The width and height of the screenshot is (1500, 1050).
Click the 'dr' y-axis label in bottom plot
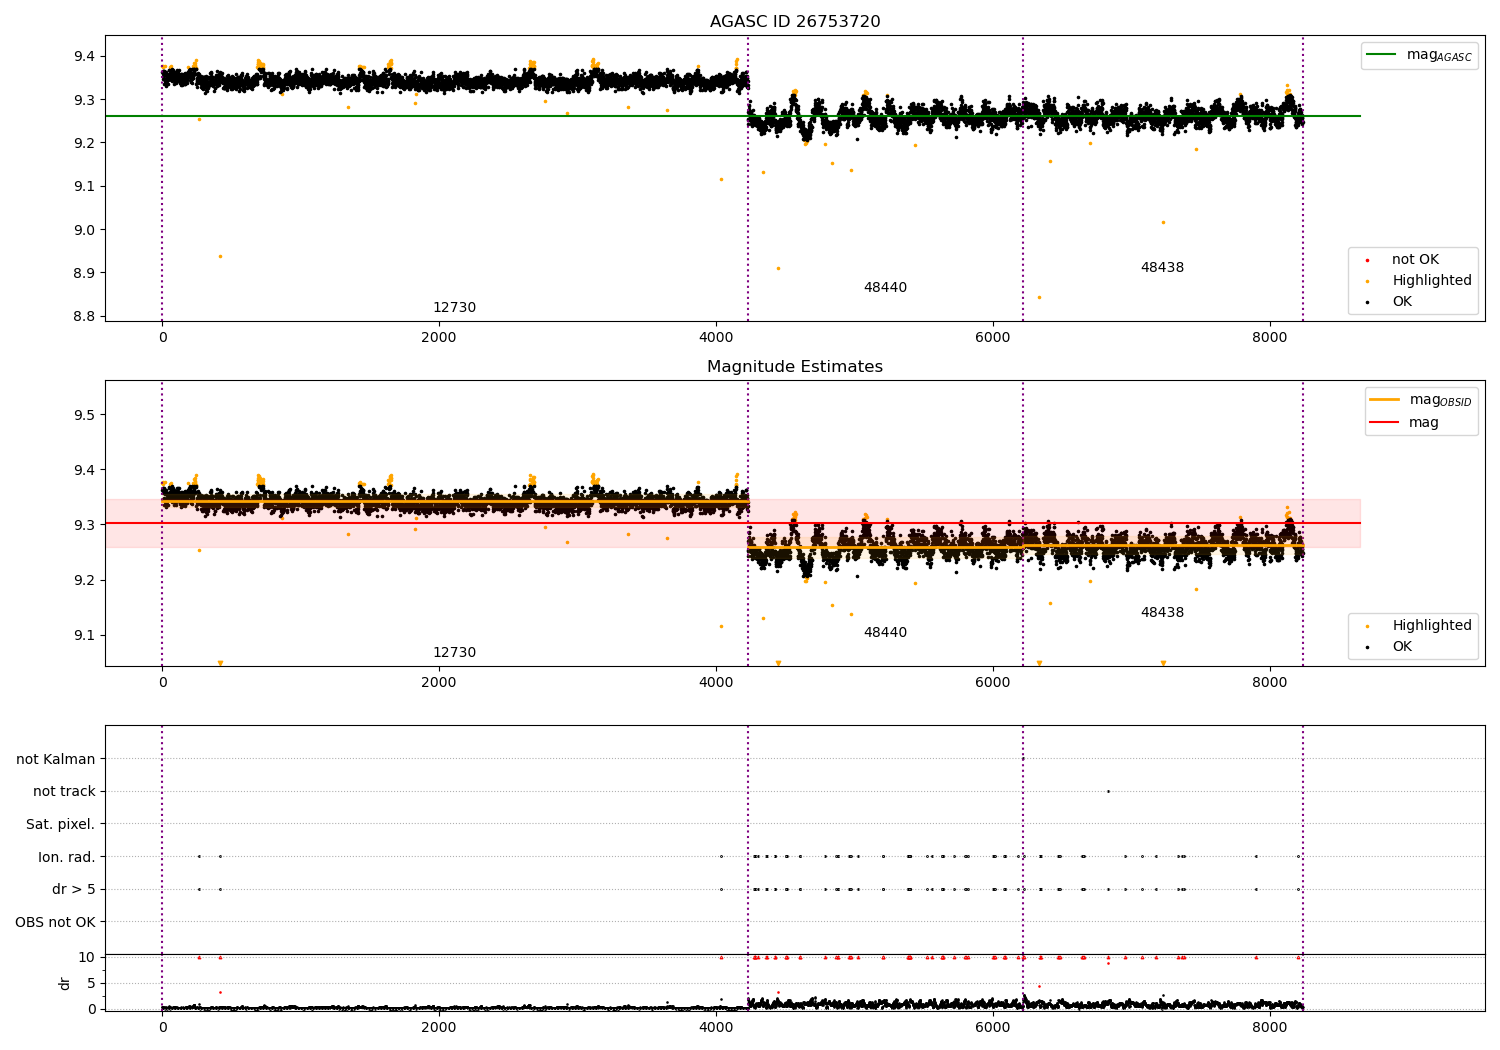pyautogui.click(x=65, y=983)
